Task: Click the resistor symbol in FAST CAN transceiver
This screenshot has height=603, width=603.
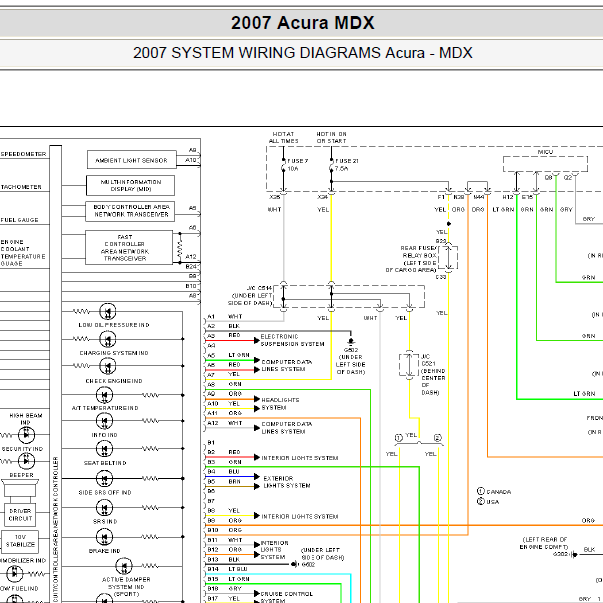Action: [180, 248]
